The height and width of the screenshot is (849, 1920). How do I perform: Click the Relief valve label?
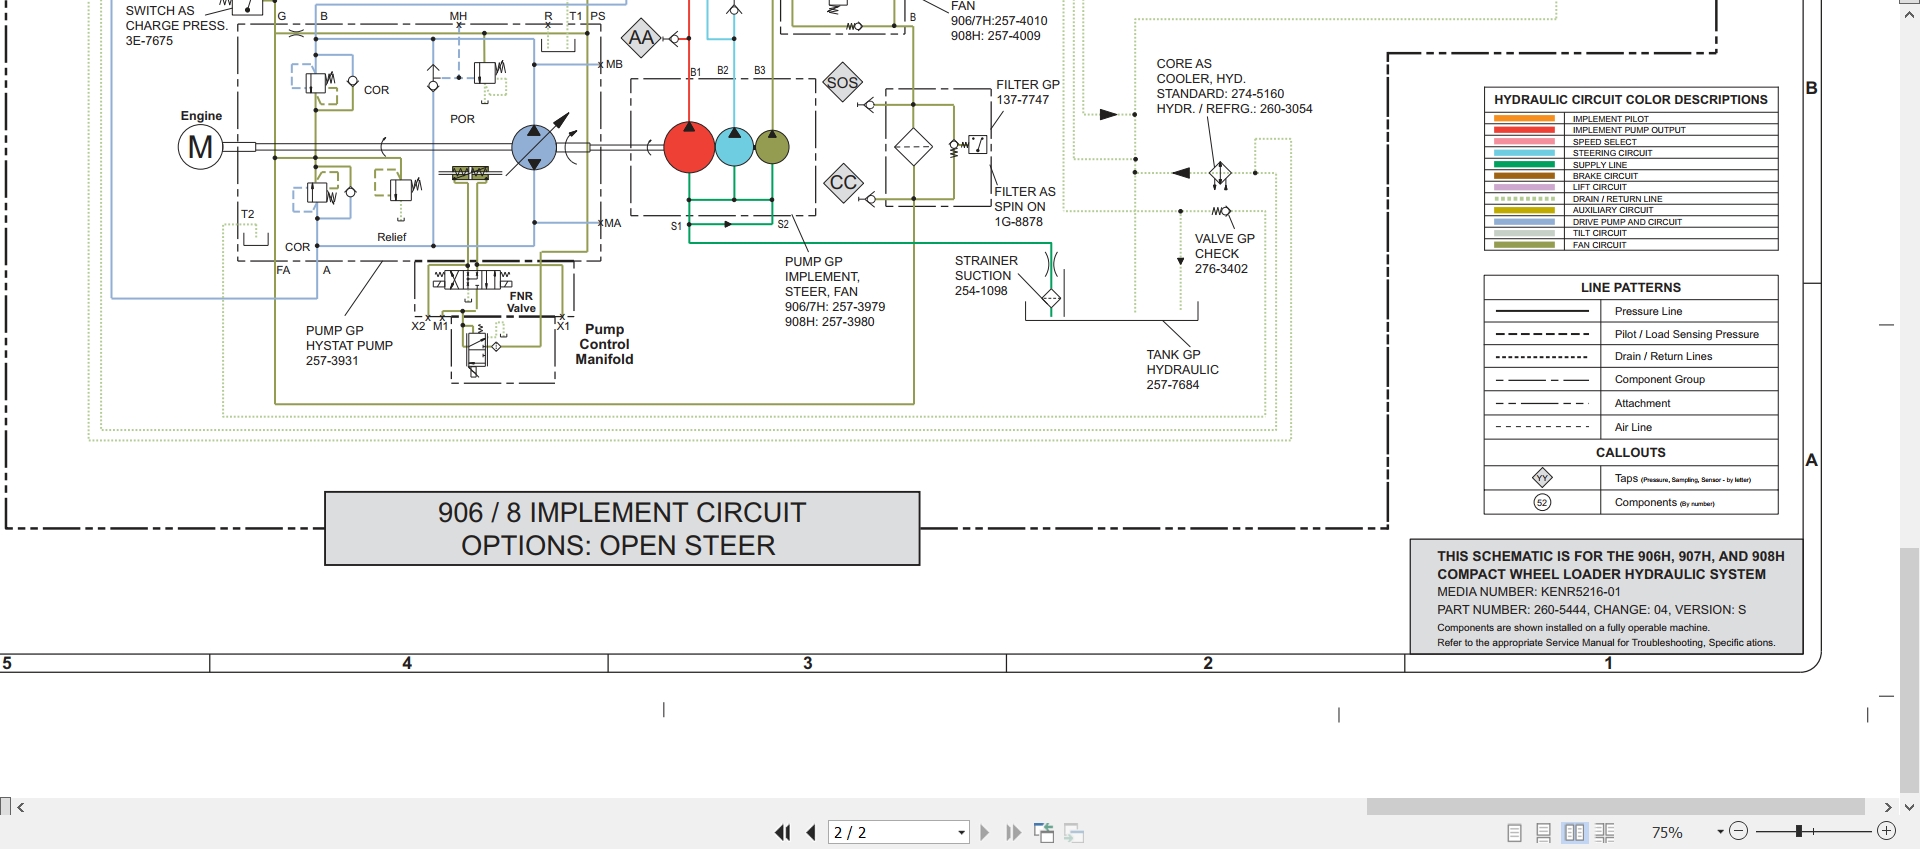coord(391,237)
